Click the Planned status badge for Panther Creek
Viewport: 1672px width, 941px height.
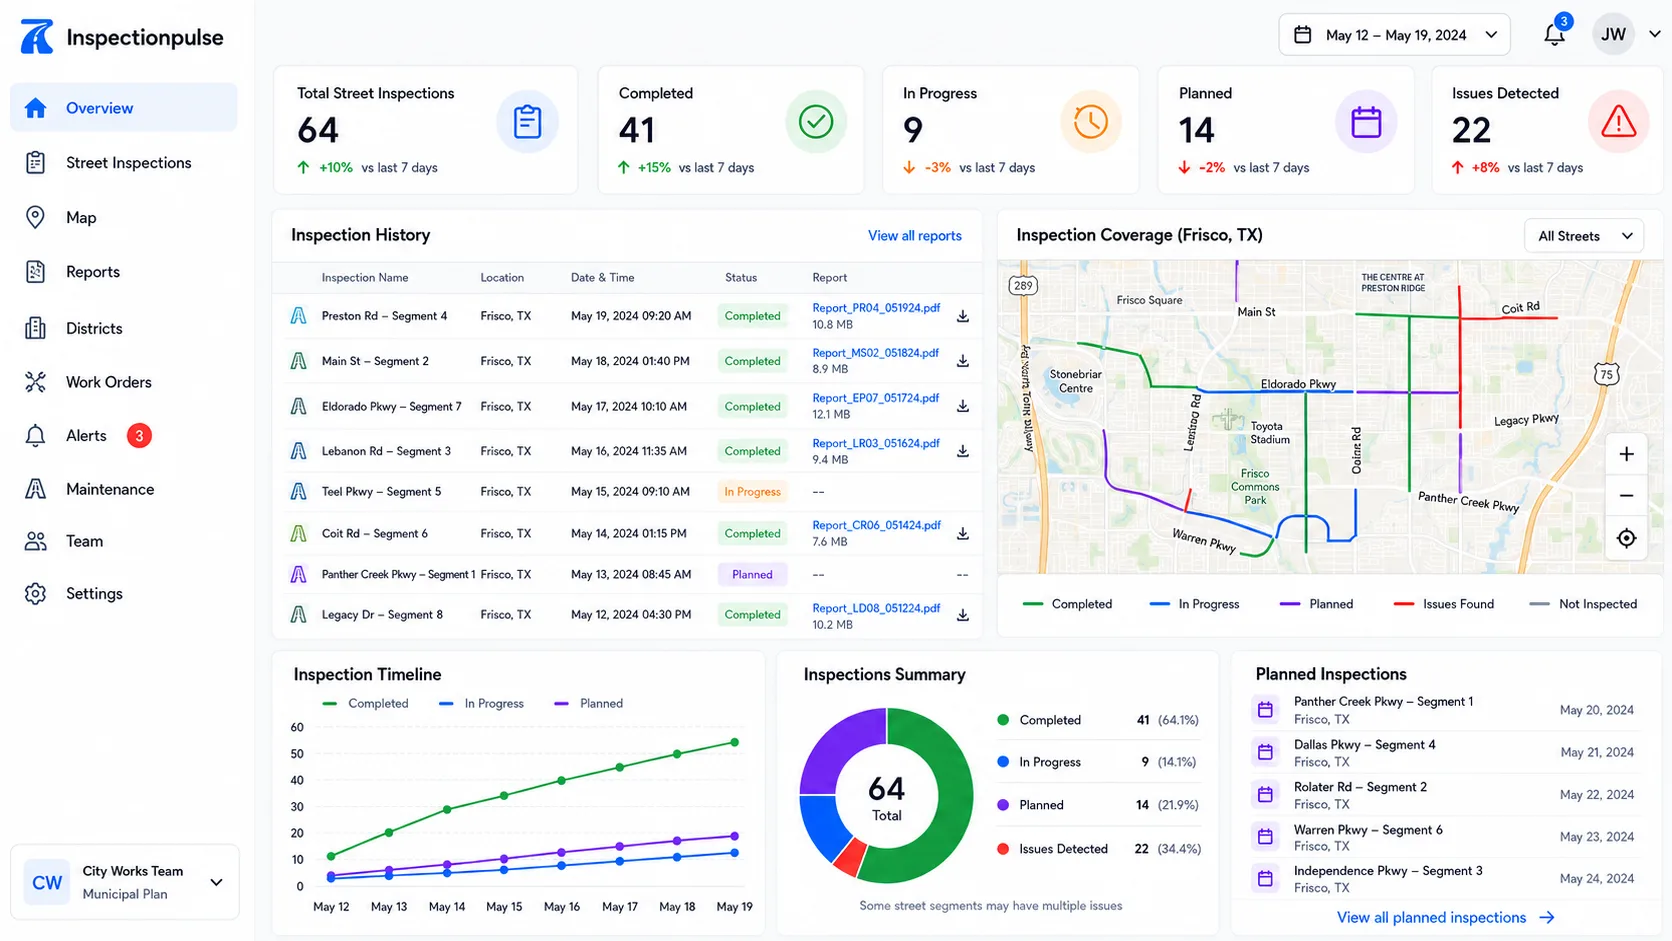coord(752,575)
